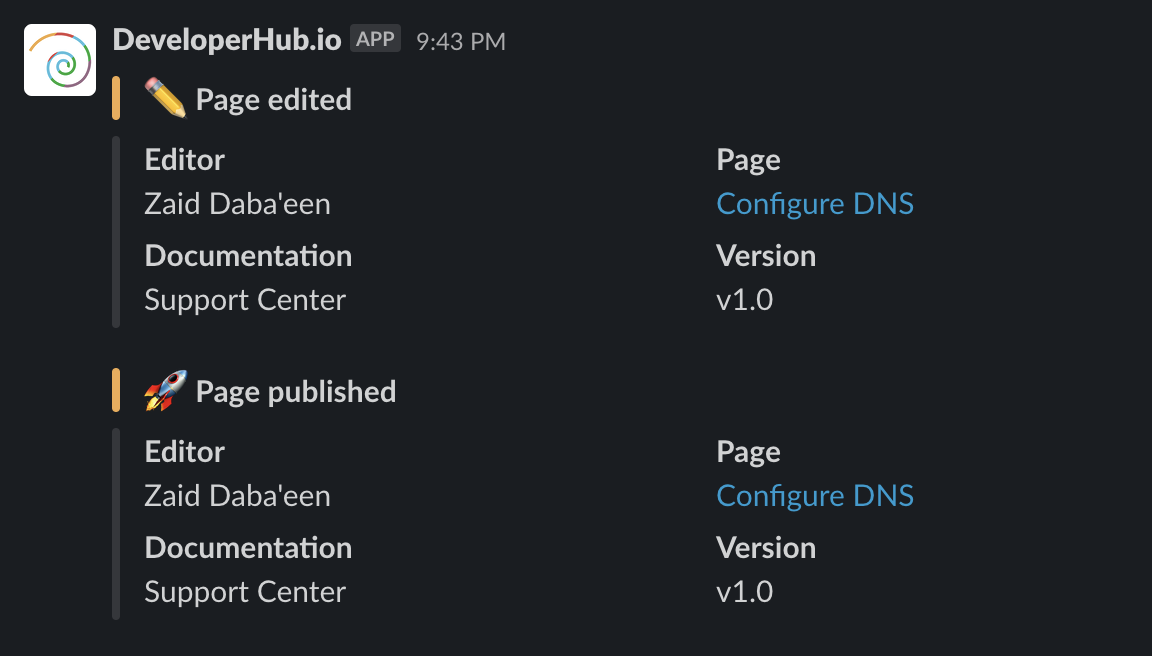Click the Editor label in Page edited block
This screenshot has height=656, width=1152.
tap(184, 159)
